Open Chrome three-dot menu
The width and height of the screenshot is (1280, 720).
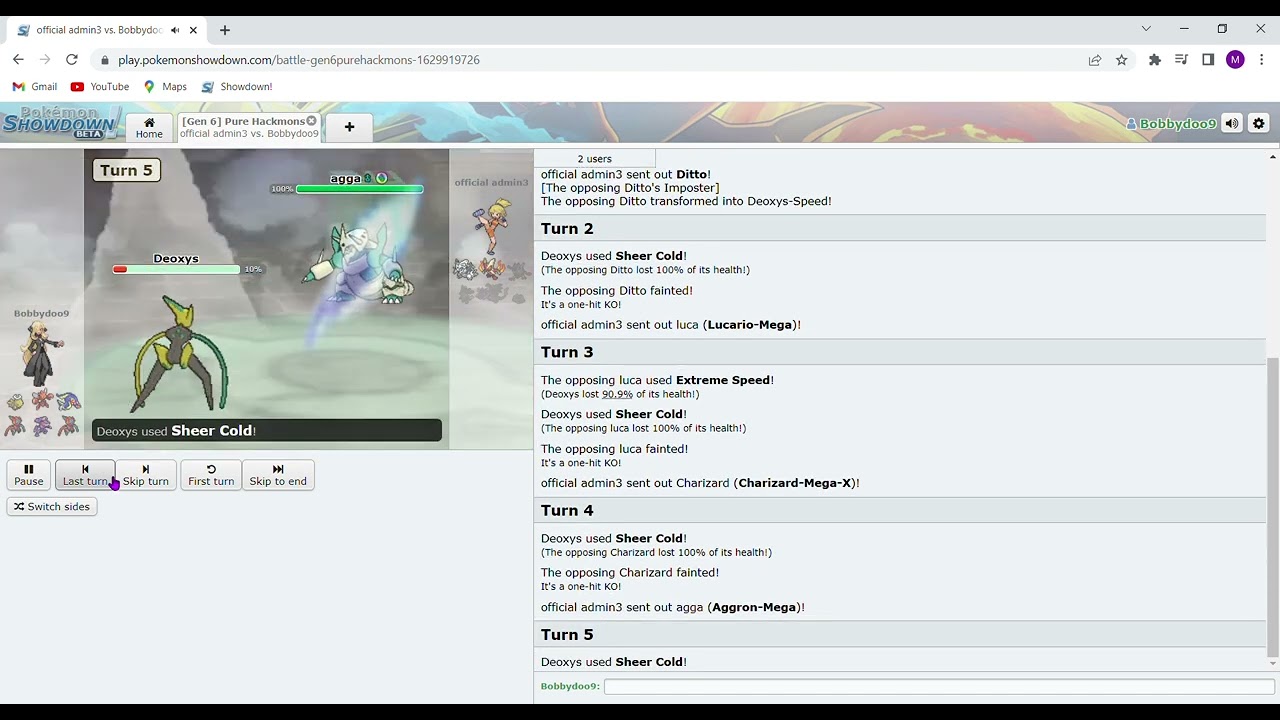tap(1262, 60)
